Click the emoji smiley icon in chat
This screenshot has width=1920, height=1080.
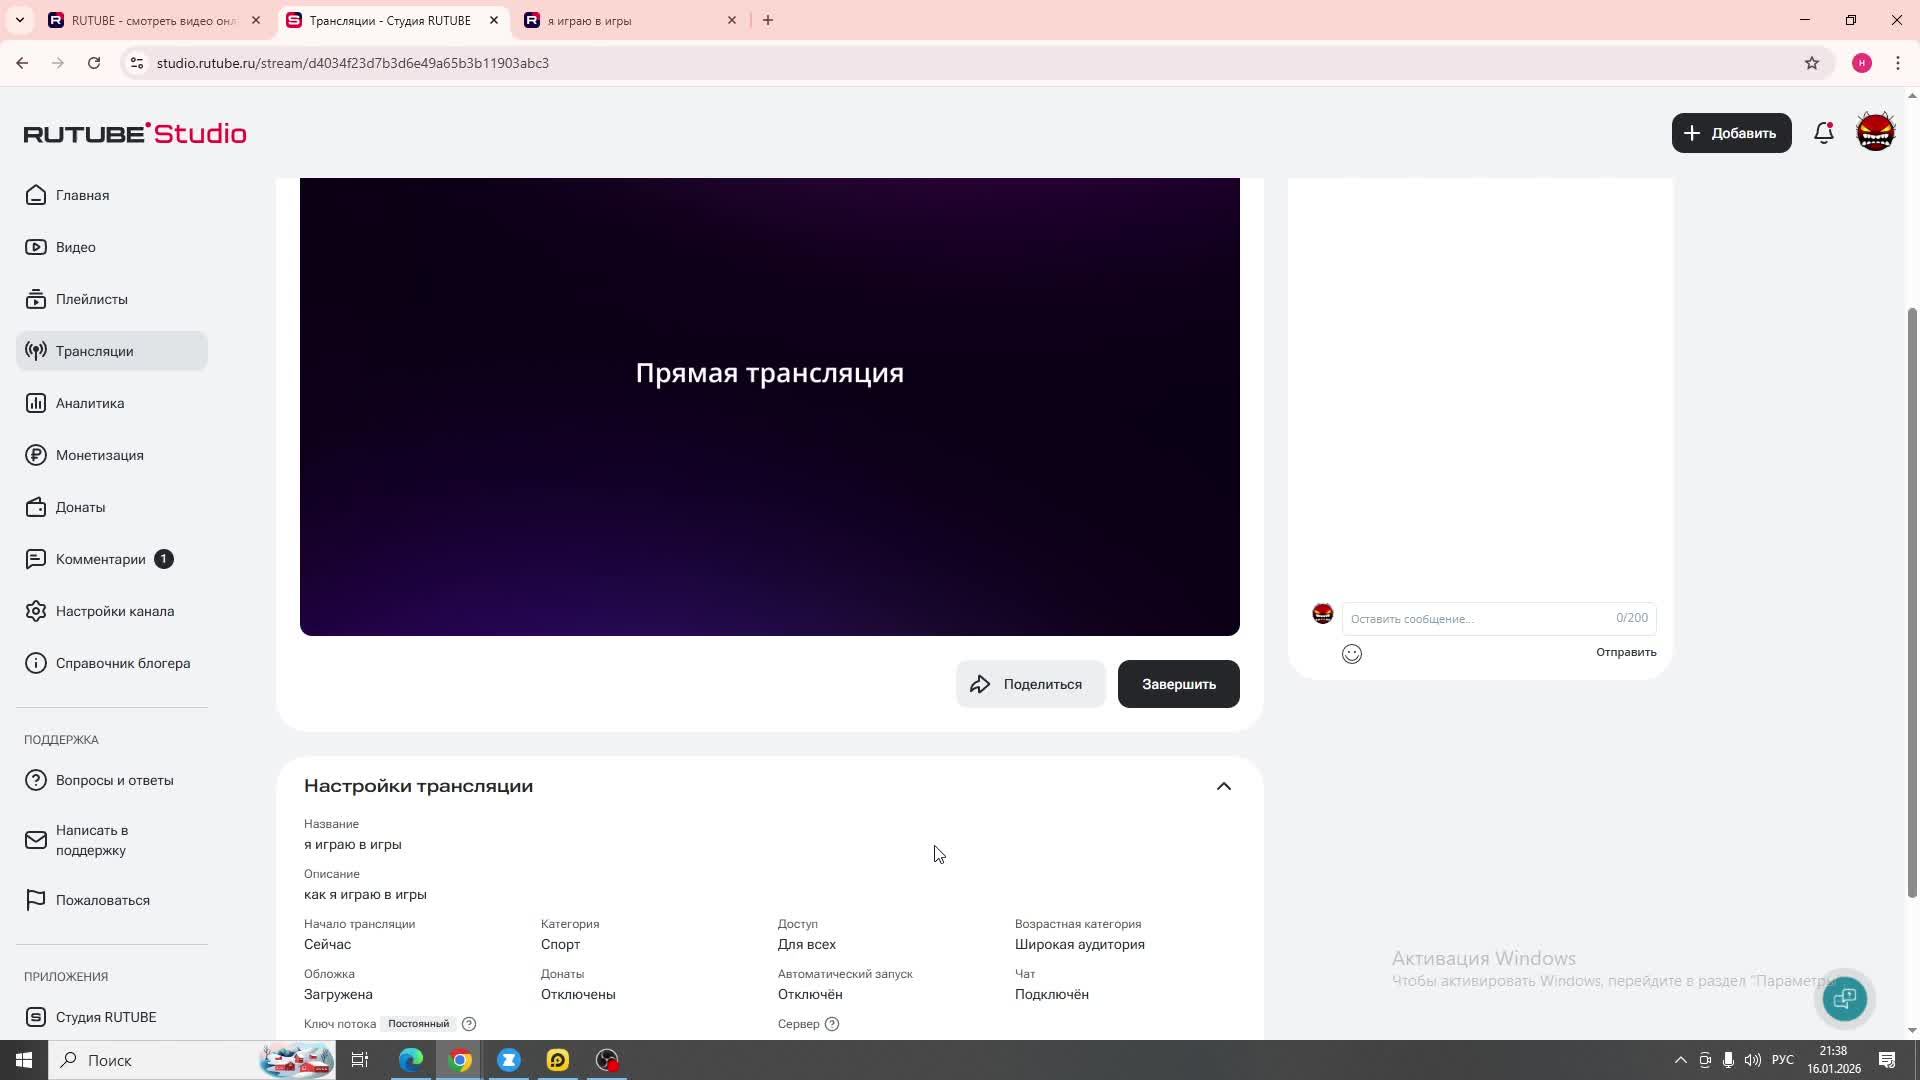pos(1351,654)
